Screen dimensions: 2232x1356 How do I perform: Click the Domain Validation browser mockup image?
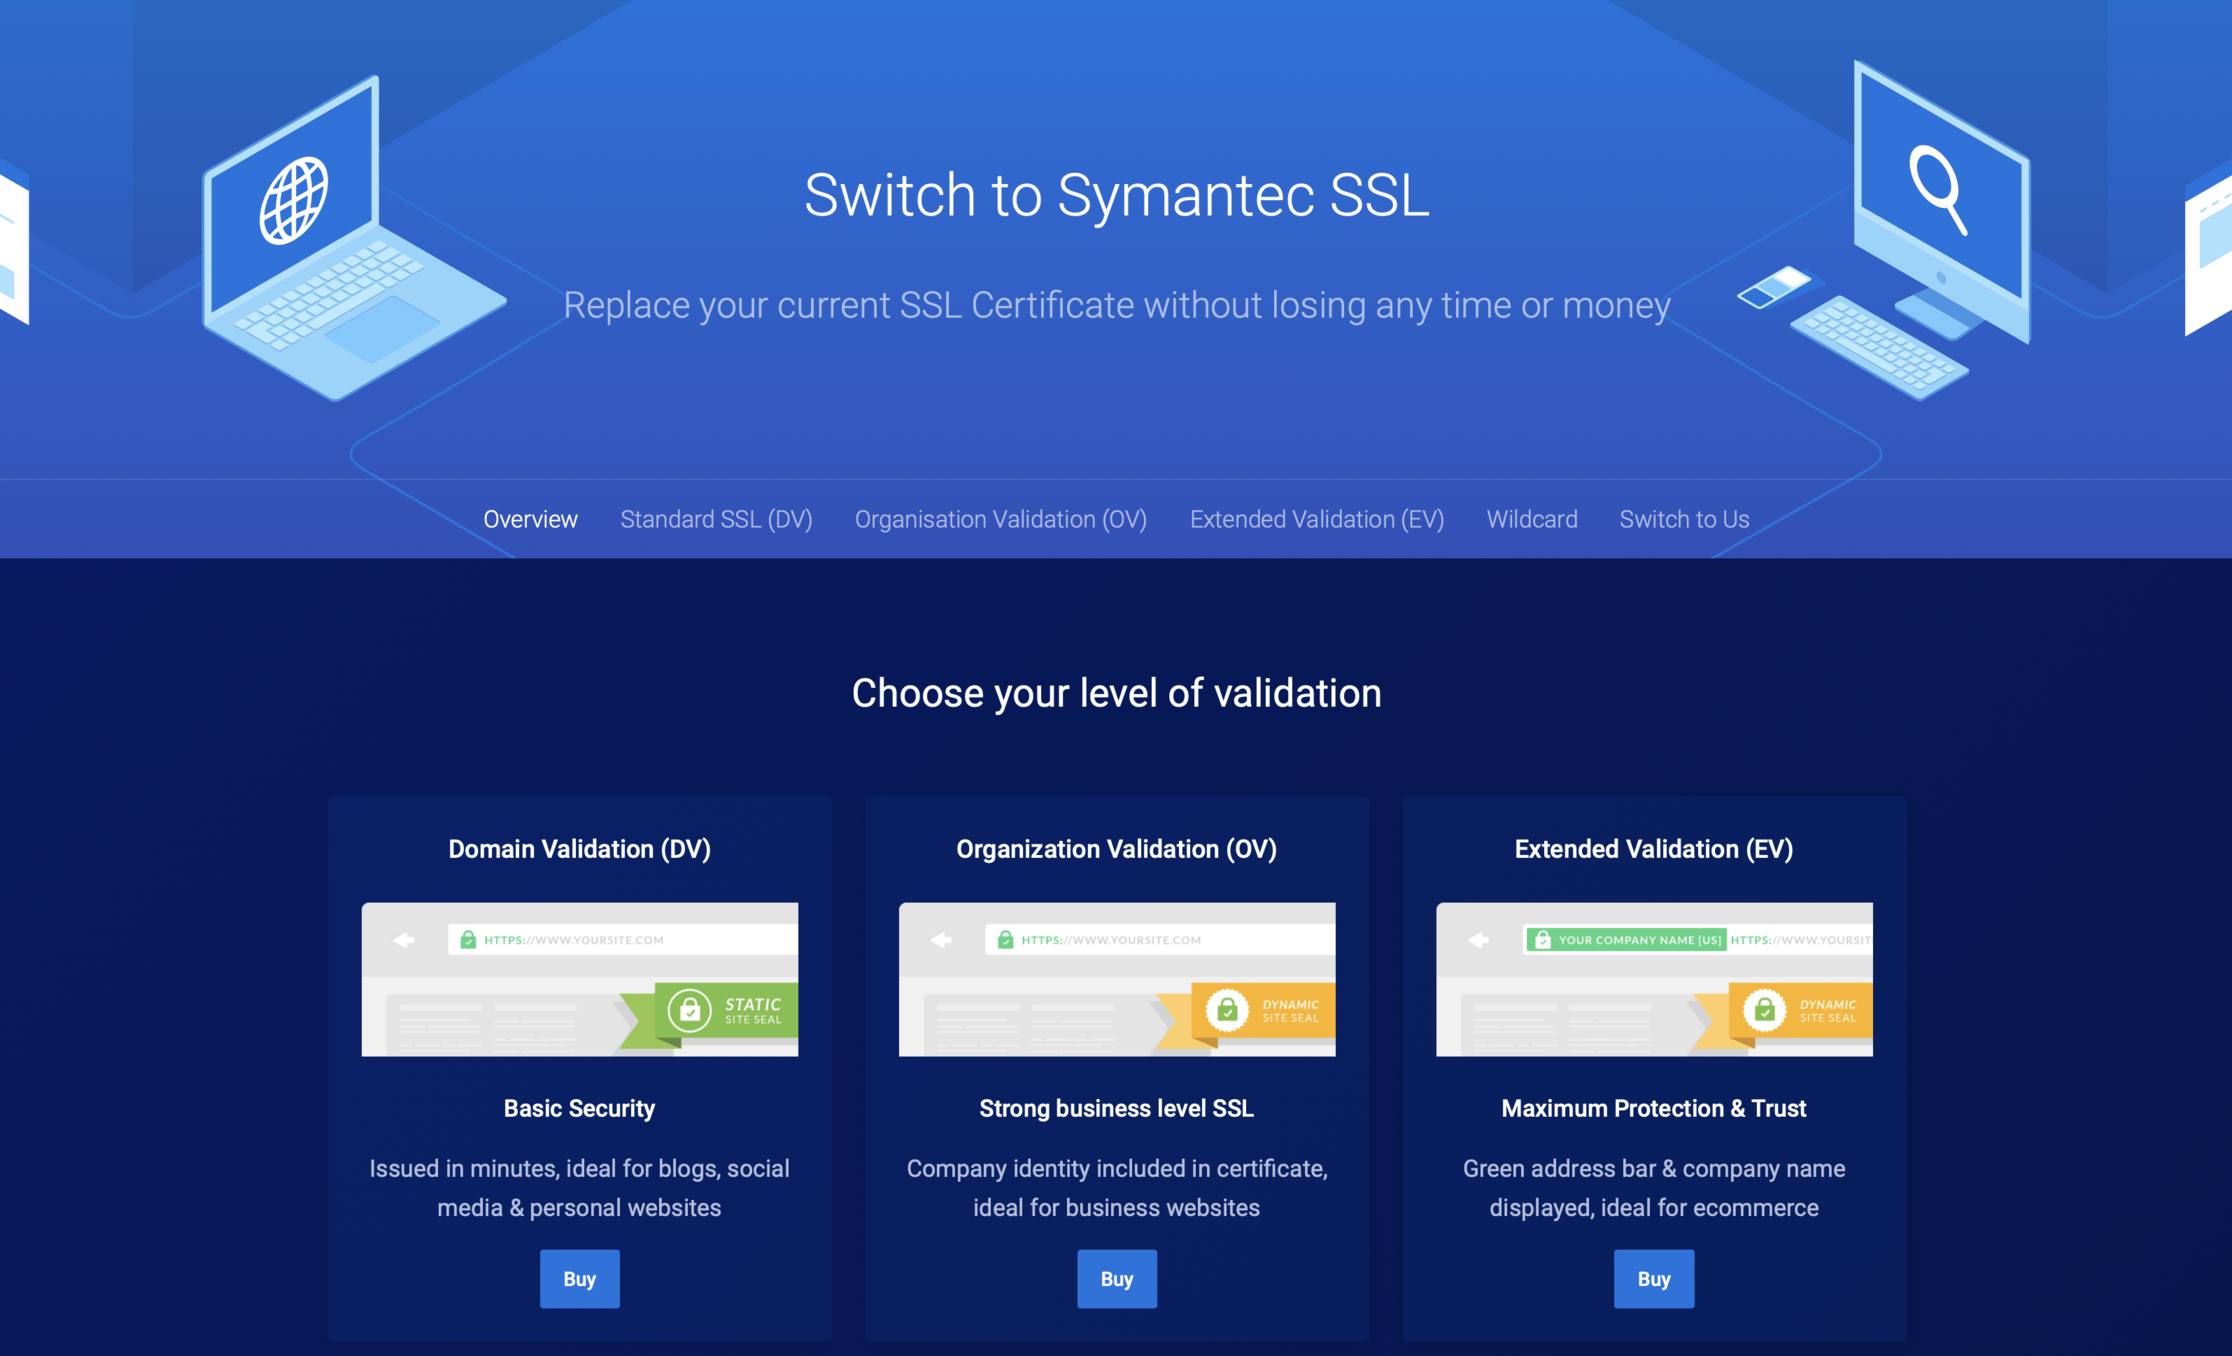579,979
